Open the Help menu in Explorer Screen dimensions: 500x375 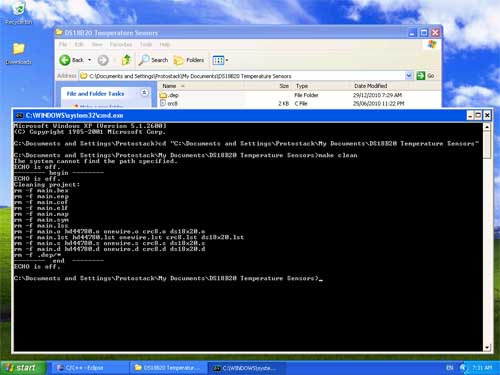tap(165, 44)
